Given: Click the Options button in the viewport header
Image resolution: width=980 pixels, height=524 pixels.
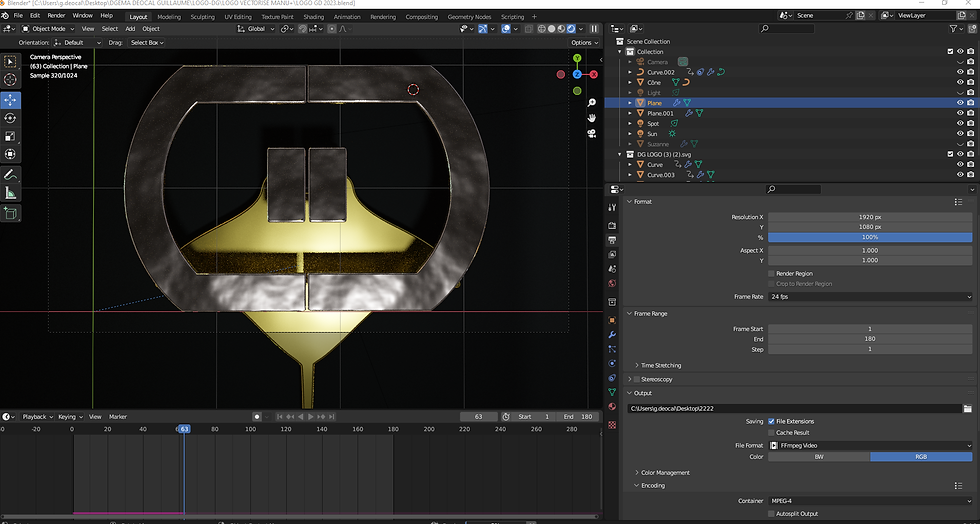Looking at the screenshot, I should [583, 43].
